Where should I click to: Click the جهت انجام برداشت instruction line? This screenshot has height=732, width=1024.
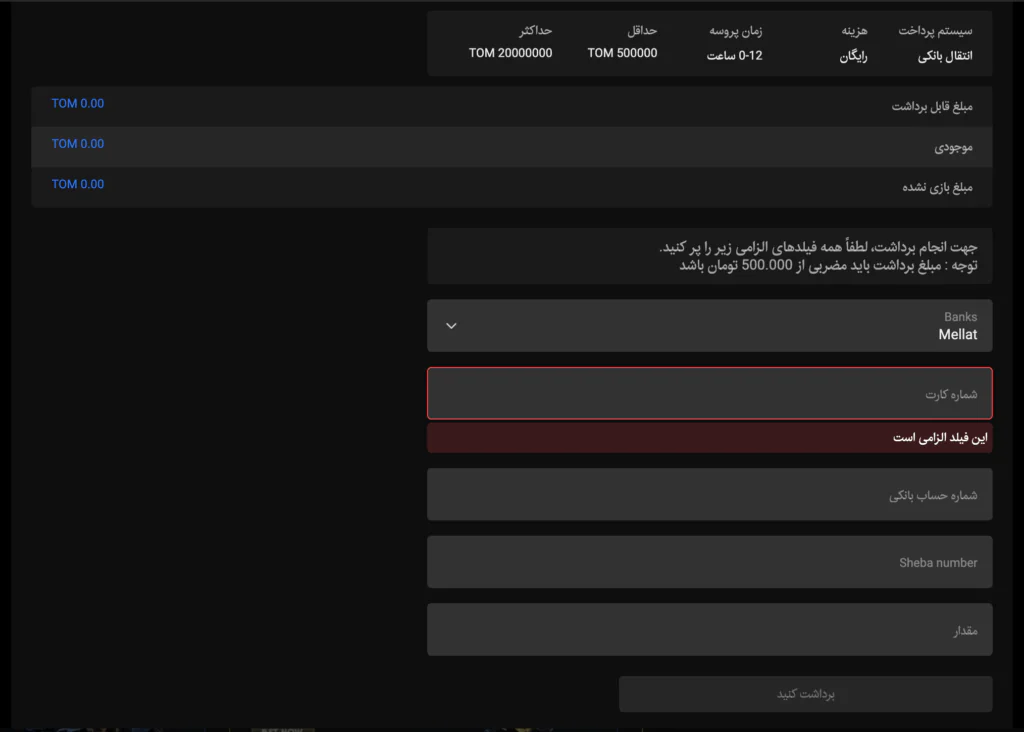tap(818, 247)
